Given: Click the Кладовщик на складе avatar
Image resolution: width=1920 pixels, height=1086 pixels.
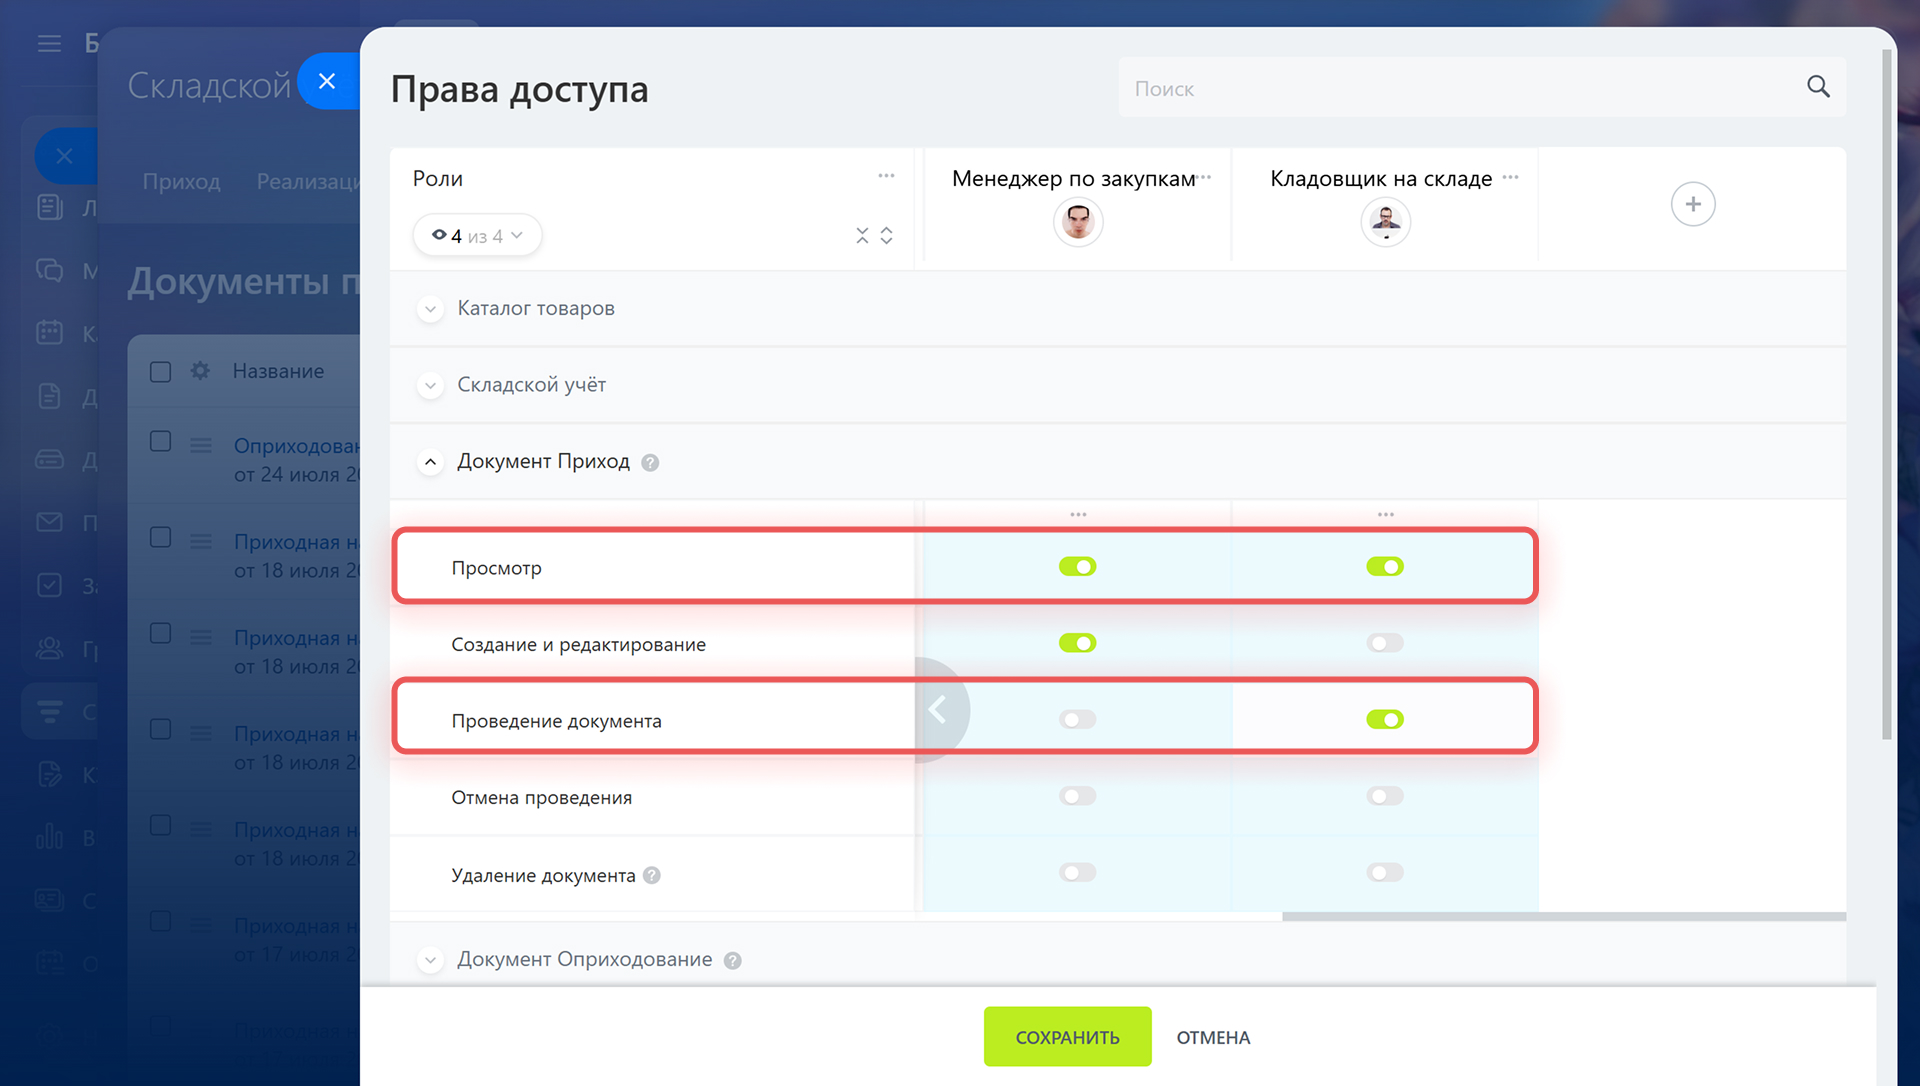Looking at the screenshot, I should 1385,221.
